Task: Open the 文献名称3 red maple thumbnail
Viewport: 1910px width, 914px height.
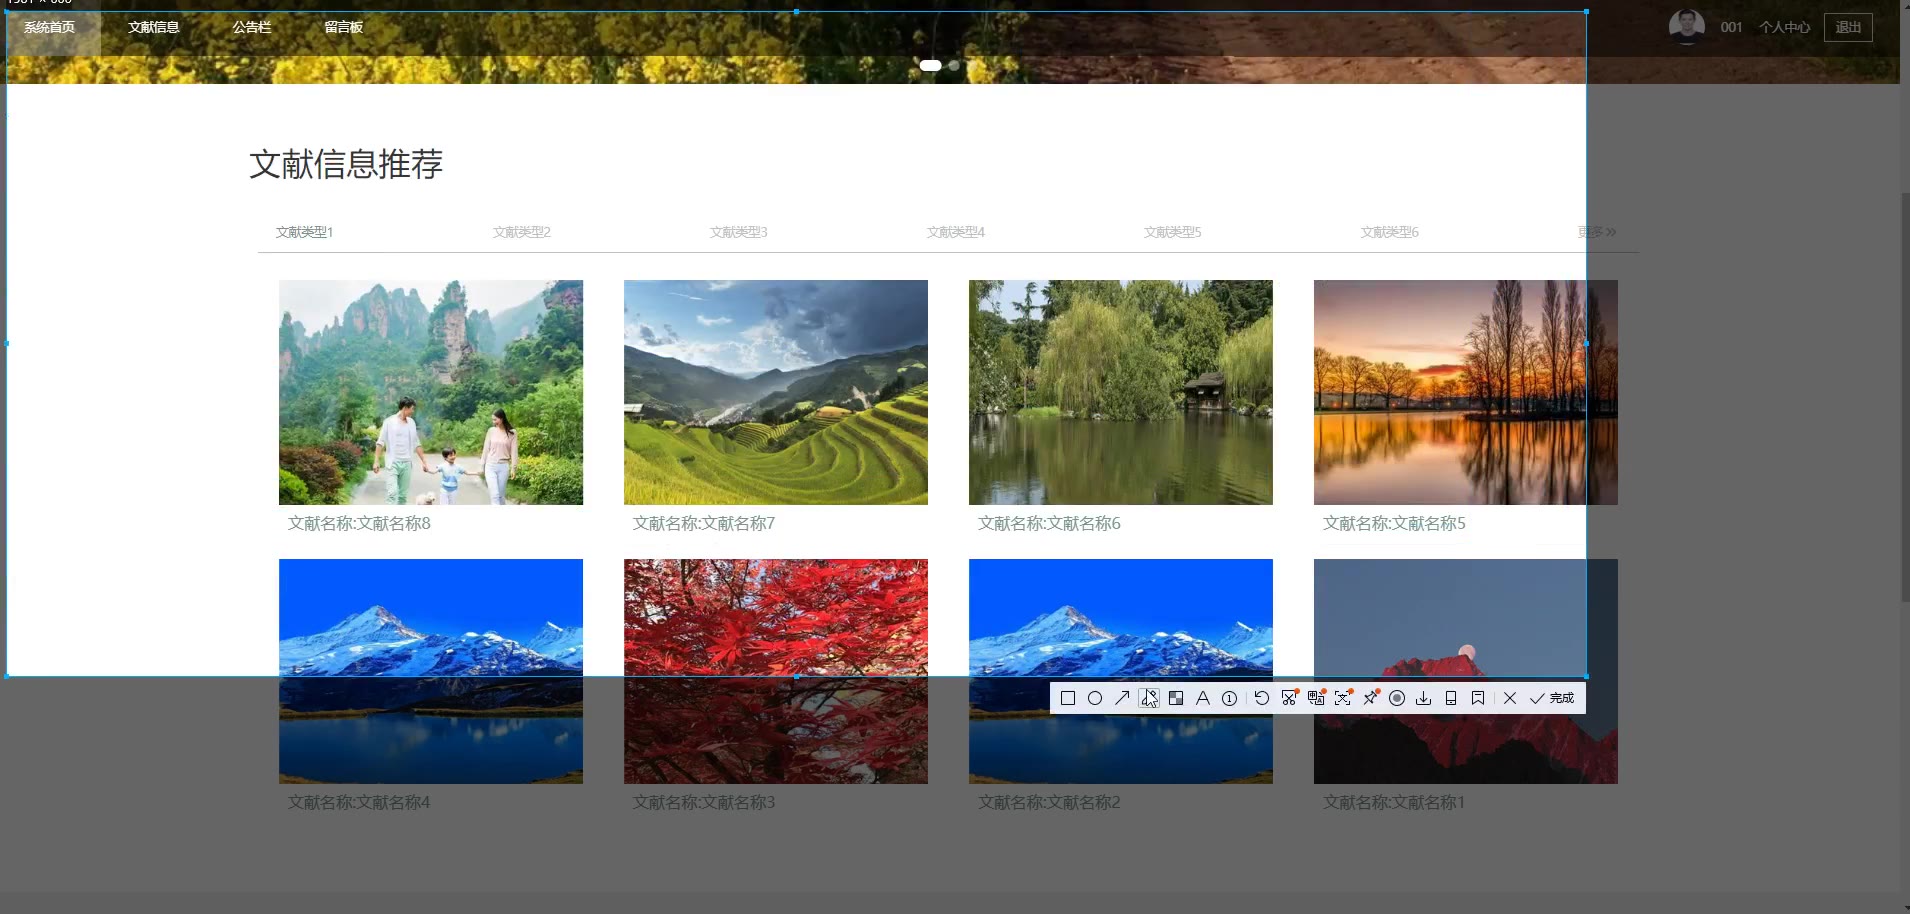Action: point(776,671)
